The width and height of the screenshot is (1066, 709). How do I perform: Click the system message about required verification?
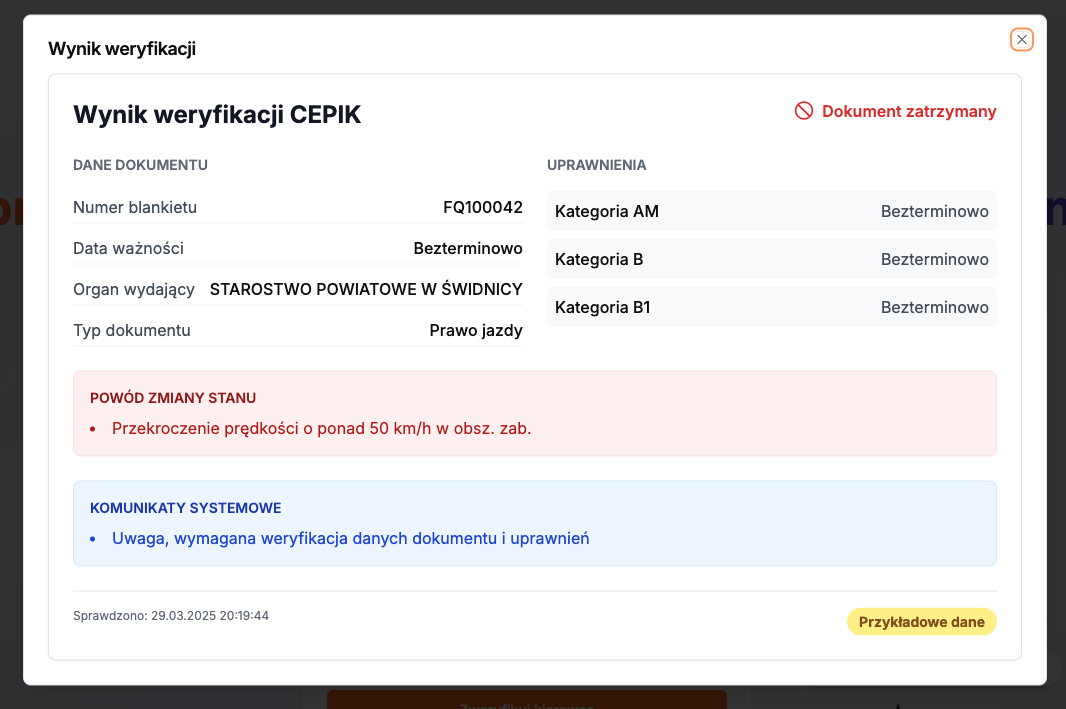point(350,539)
